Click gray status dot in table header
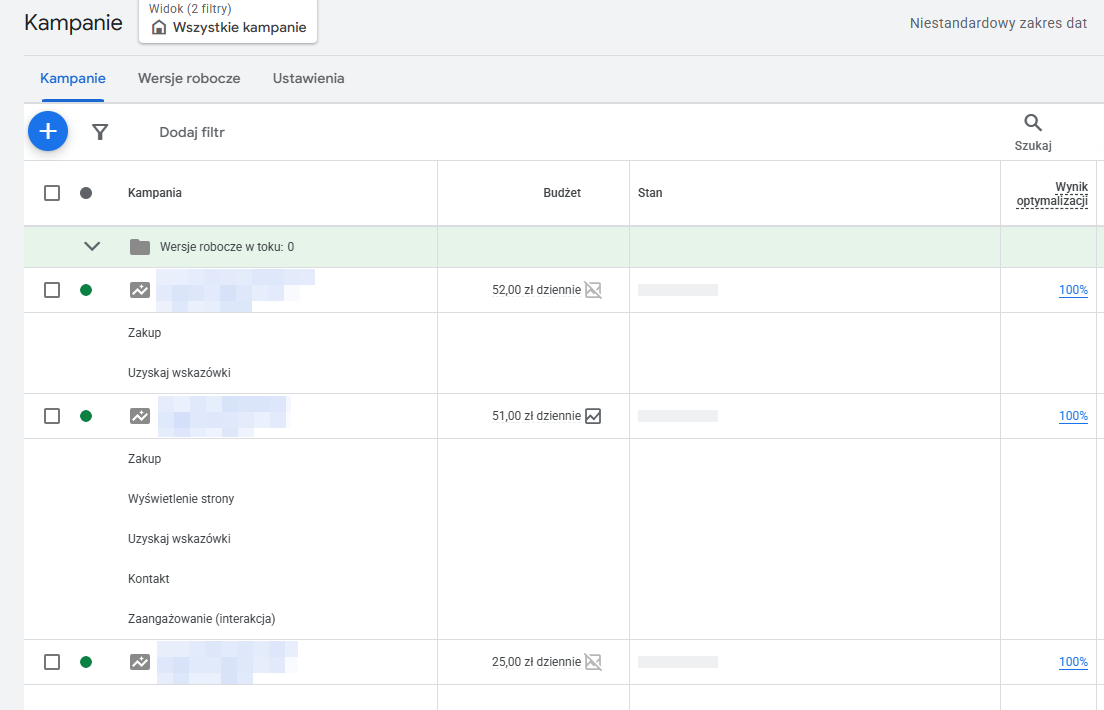 click(86, 192)
